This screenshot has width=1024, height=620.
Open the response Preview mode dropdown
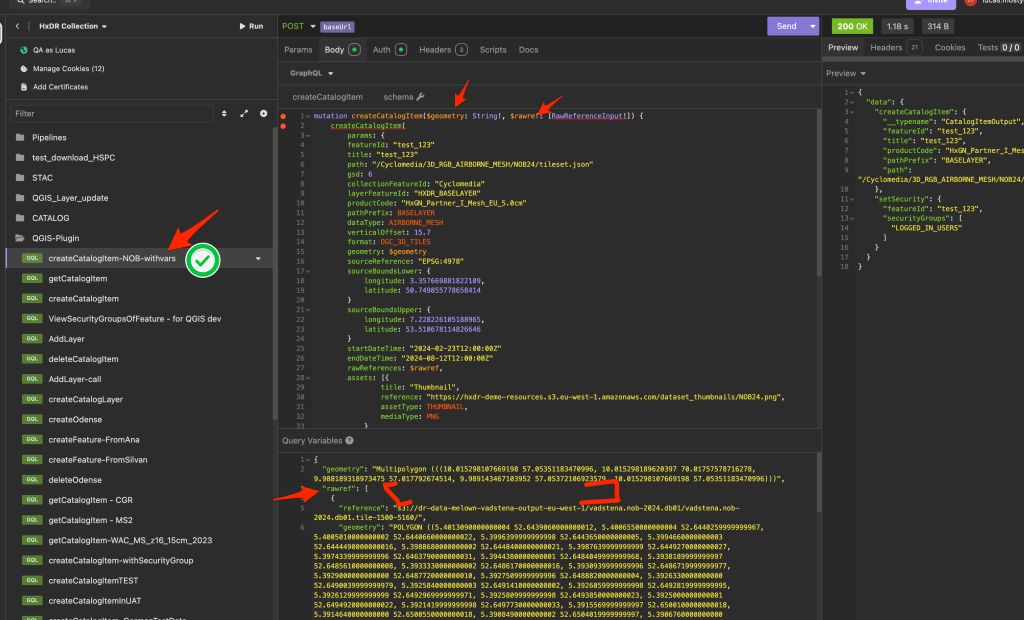846,73
